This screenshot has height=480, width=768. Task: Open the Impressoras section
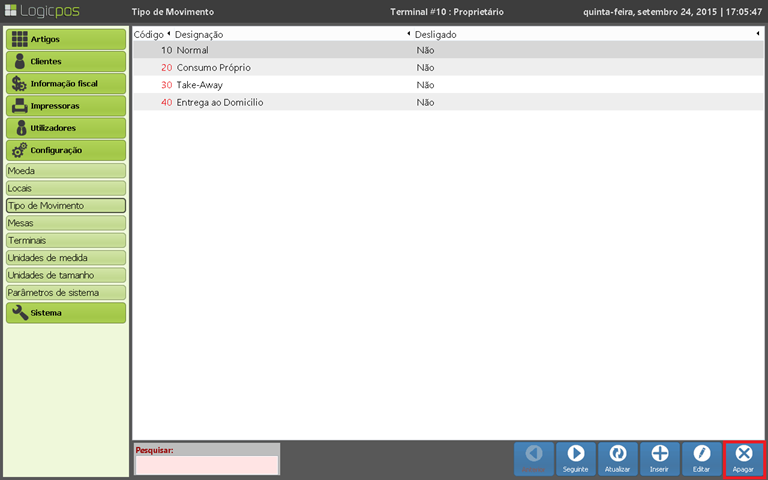pyautogui.click(x=66, y=106)
